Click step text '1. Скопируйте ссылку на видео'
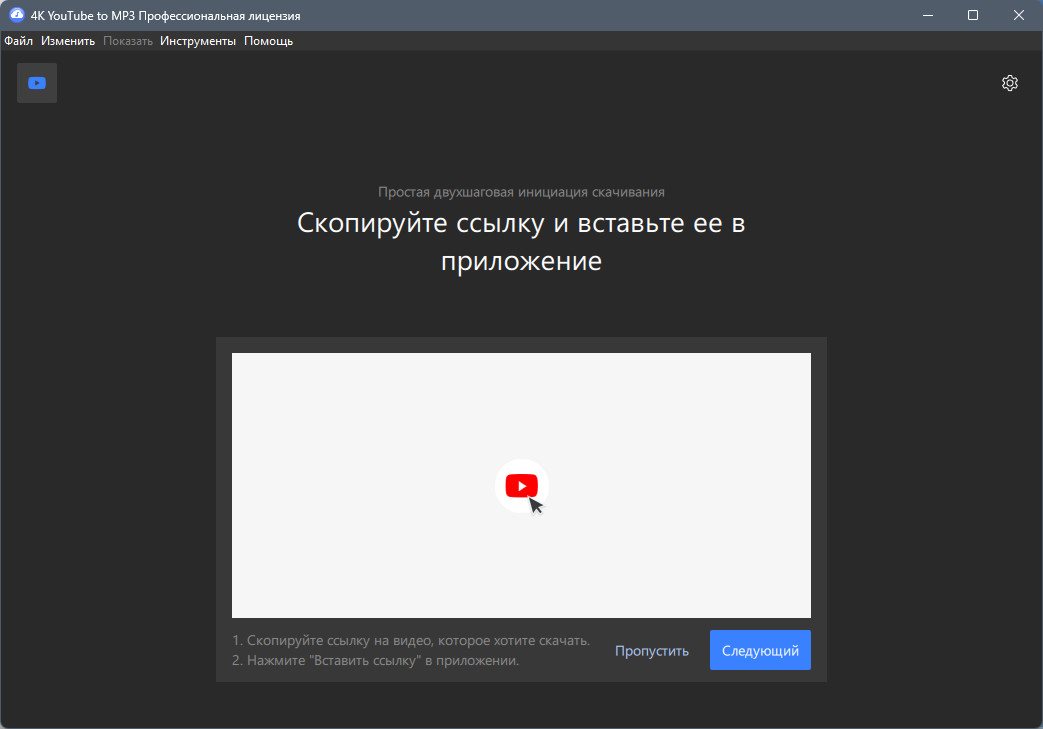This screenshot has height=729, width=1043. click(x=333, y=641)
